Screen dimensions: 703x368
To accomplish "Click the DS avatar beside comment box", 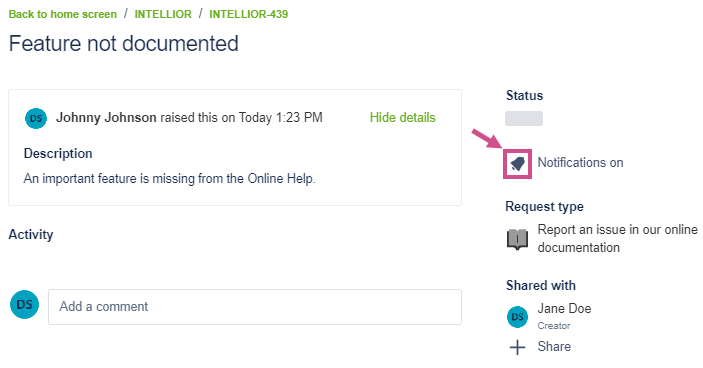I will pyautogui.click(x=24, y=304).
